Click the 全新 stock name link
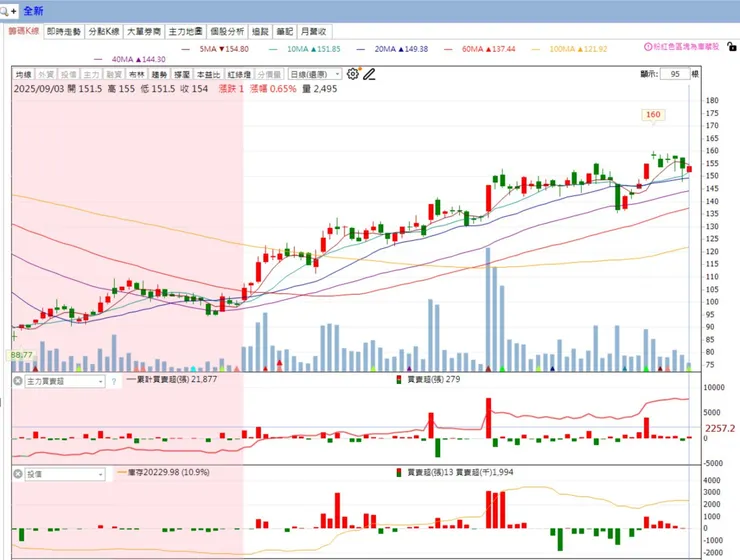Image resolution: width=740 pixels, height=560 pixels. click(x=34, y=11)
